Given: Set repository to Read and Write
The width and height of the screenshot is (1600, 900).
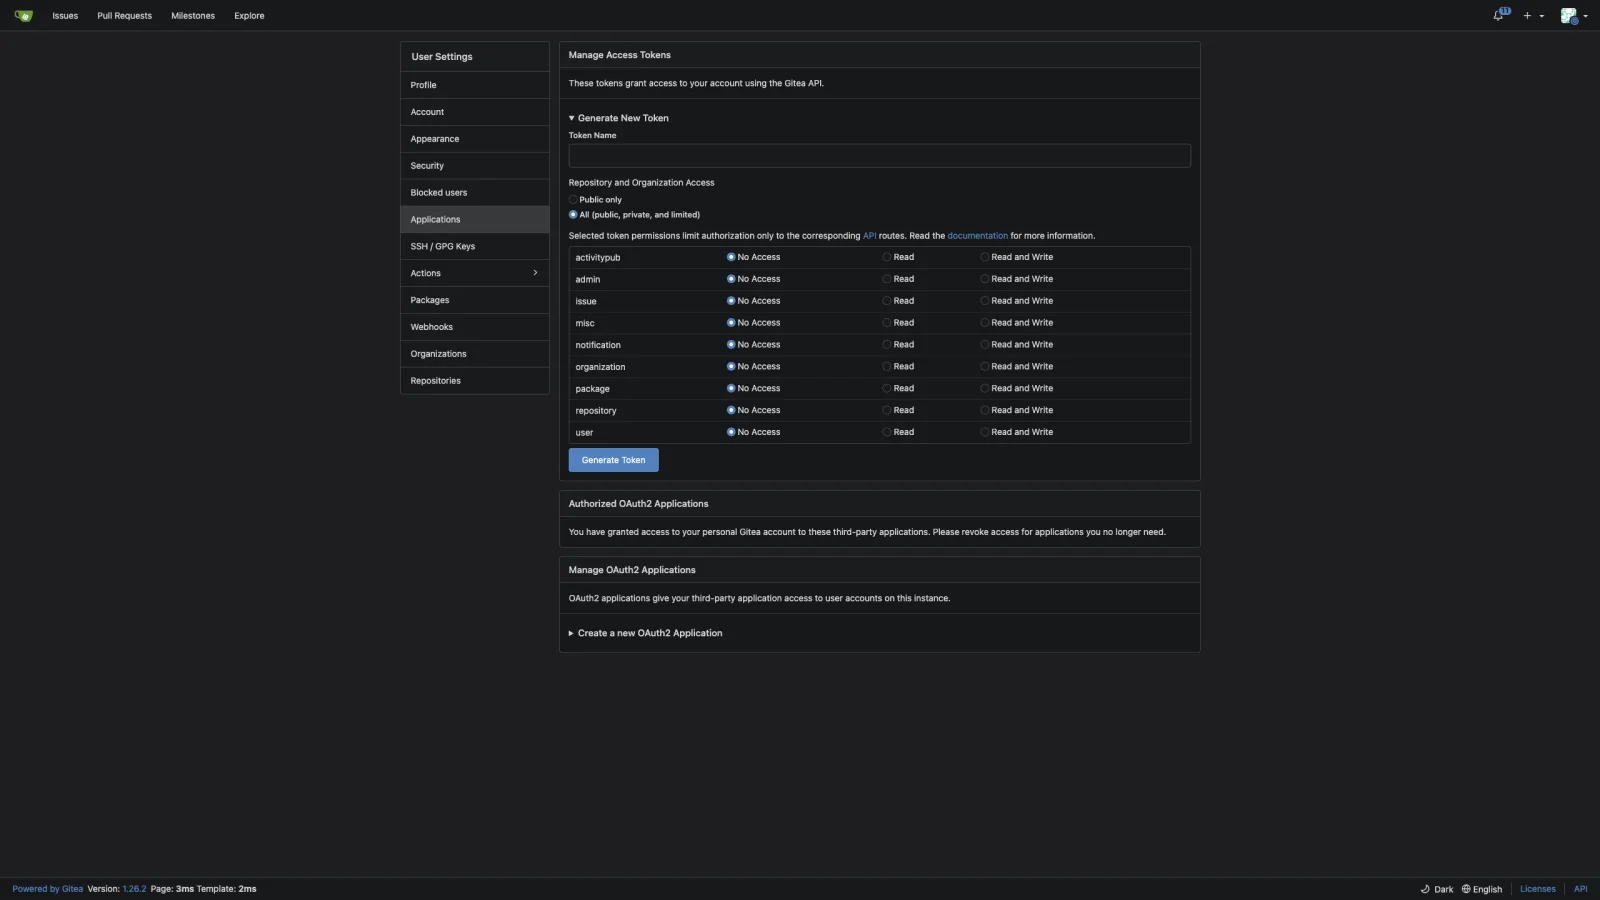Looking at the screenshot, I should tap(985, 411).
